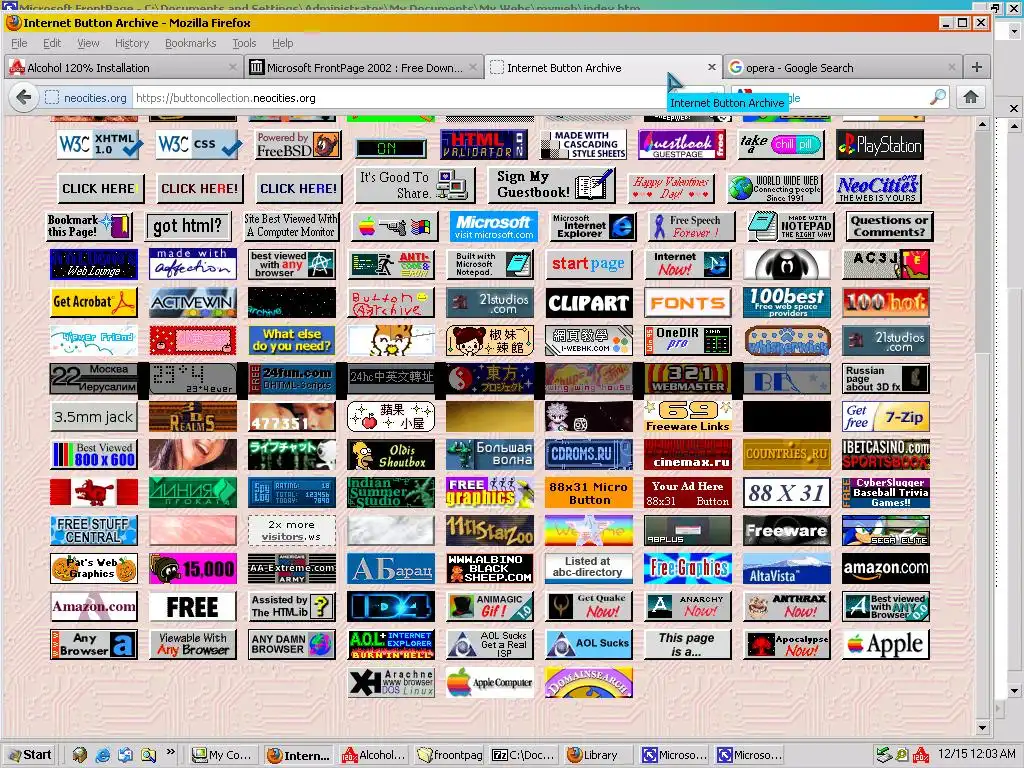Screen dimensions: 1024x768
Task: Click the URL address bar field
Action: (398, 98)
